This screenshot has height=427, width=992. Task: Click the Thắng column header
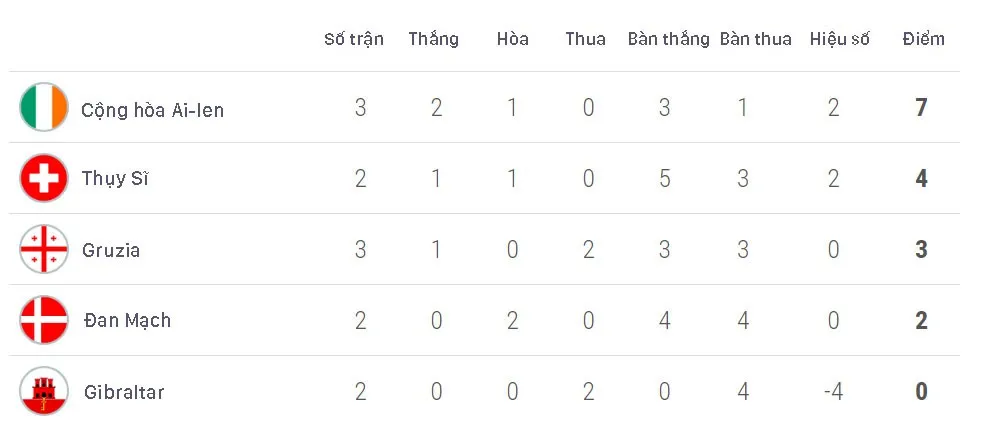click(x=433, y=39)
